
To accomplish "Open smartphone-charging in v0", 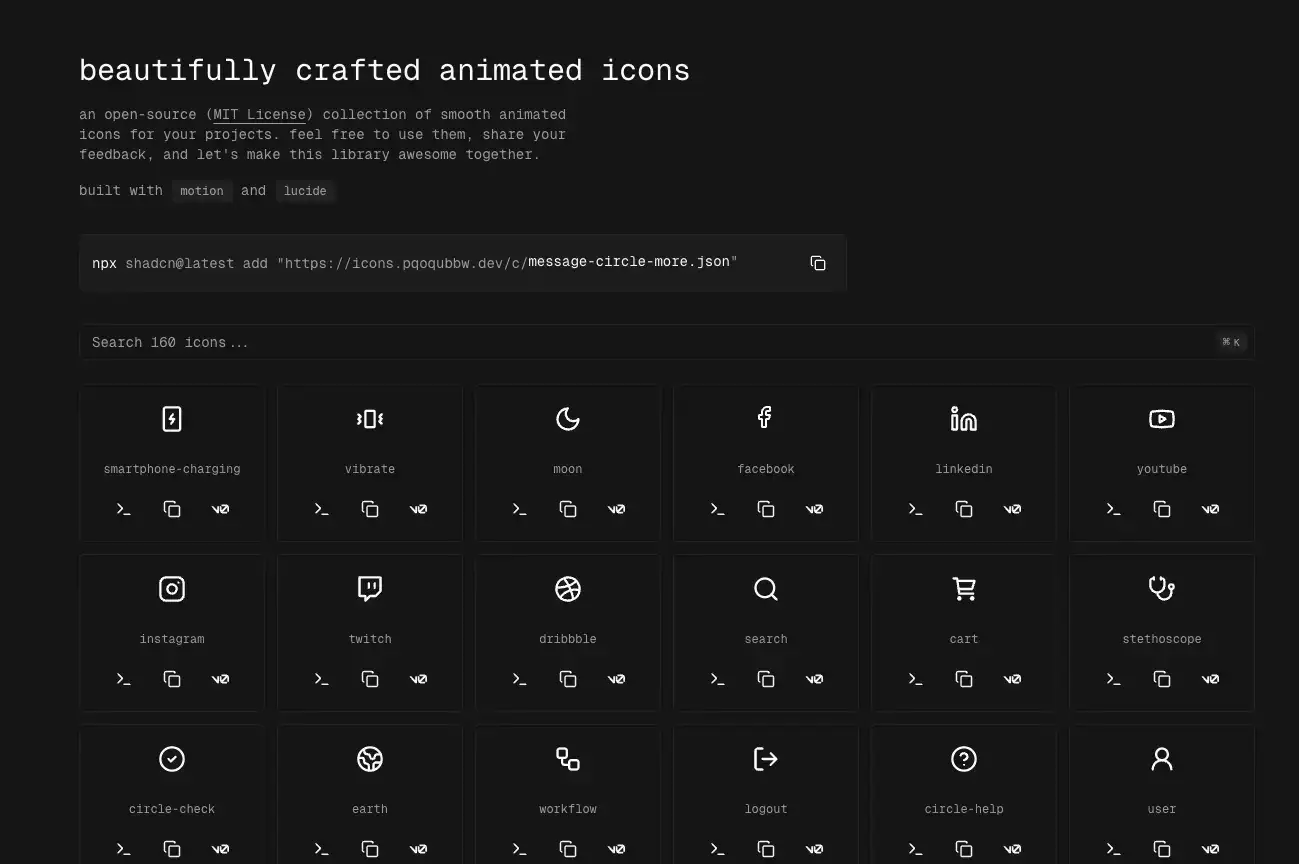I will [221, 509].
